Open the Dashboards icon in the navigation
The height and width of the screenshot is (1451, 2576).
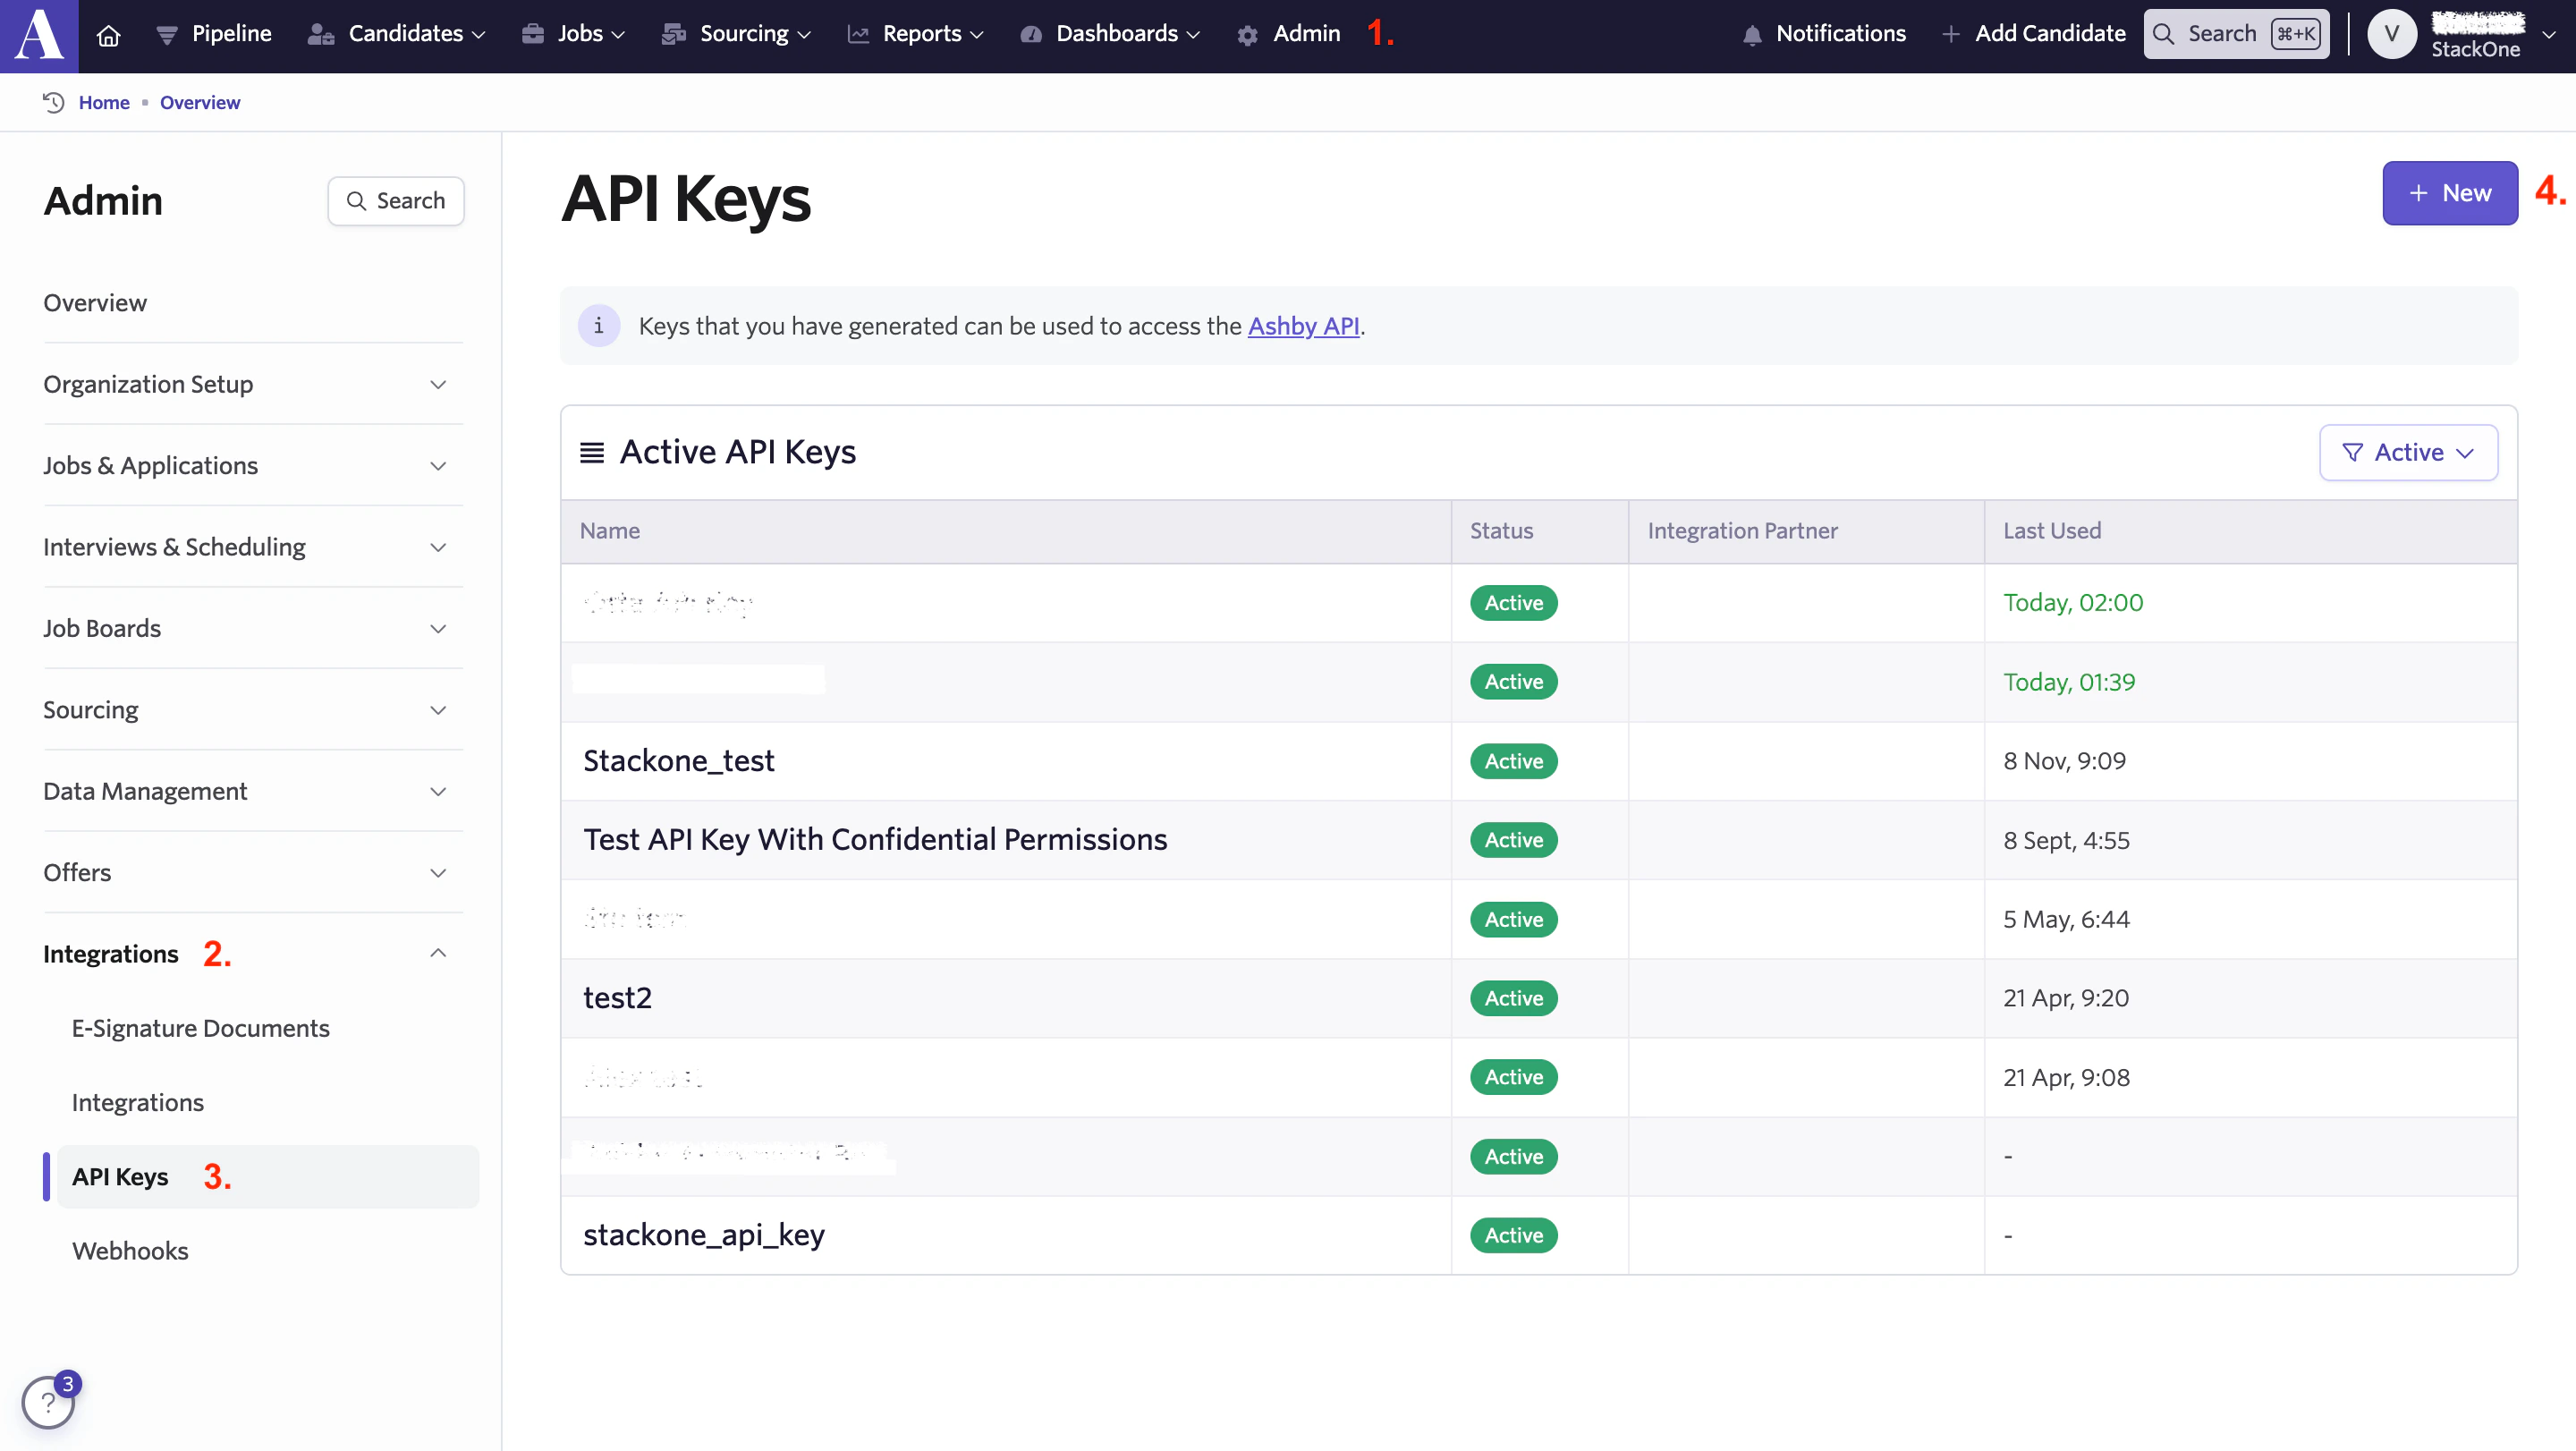click(1031, 33)
